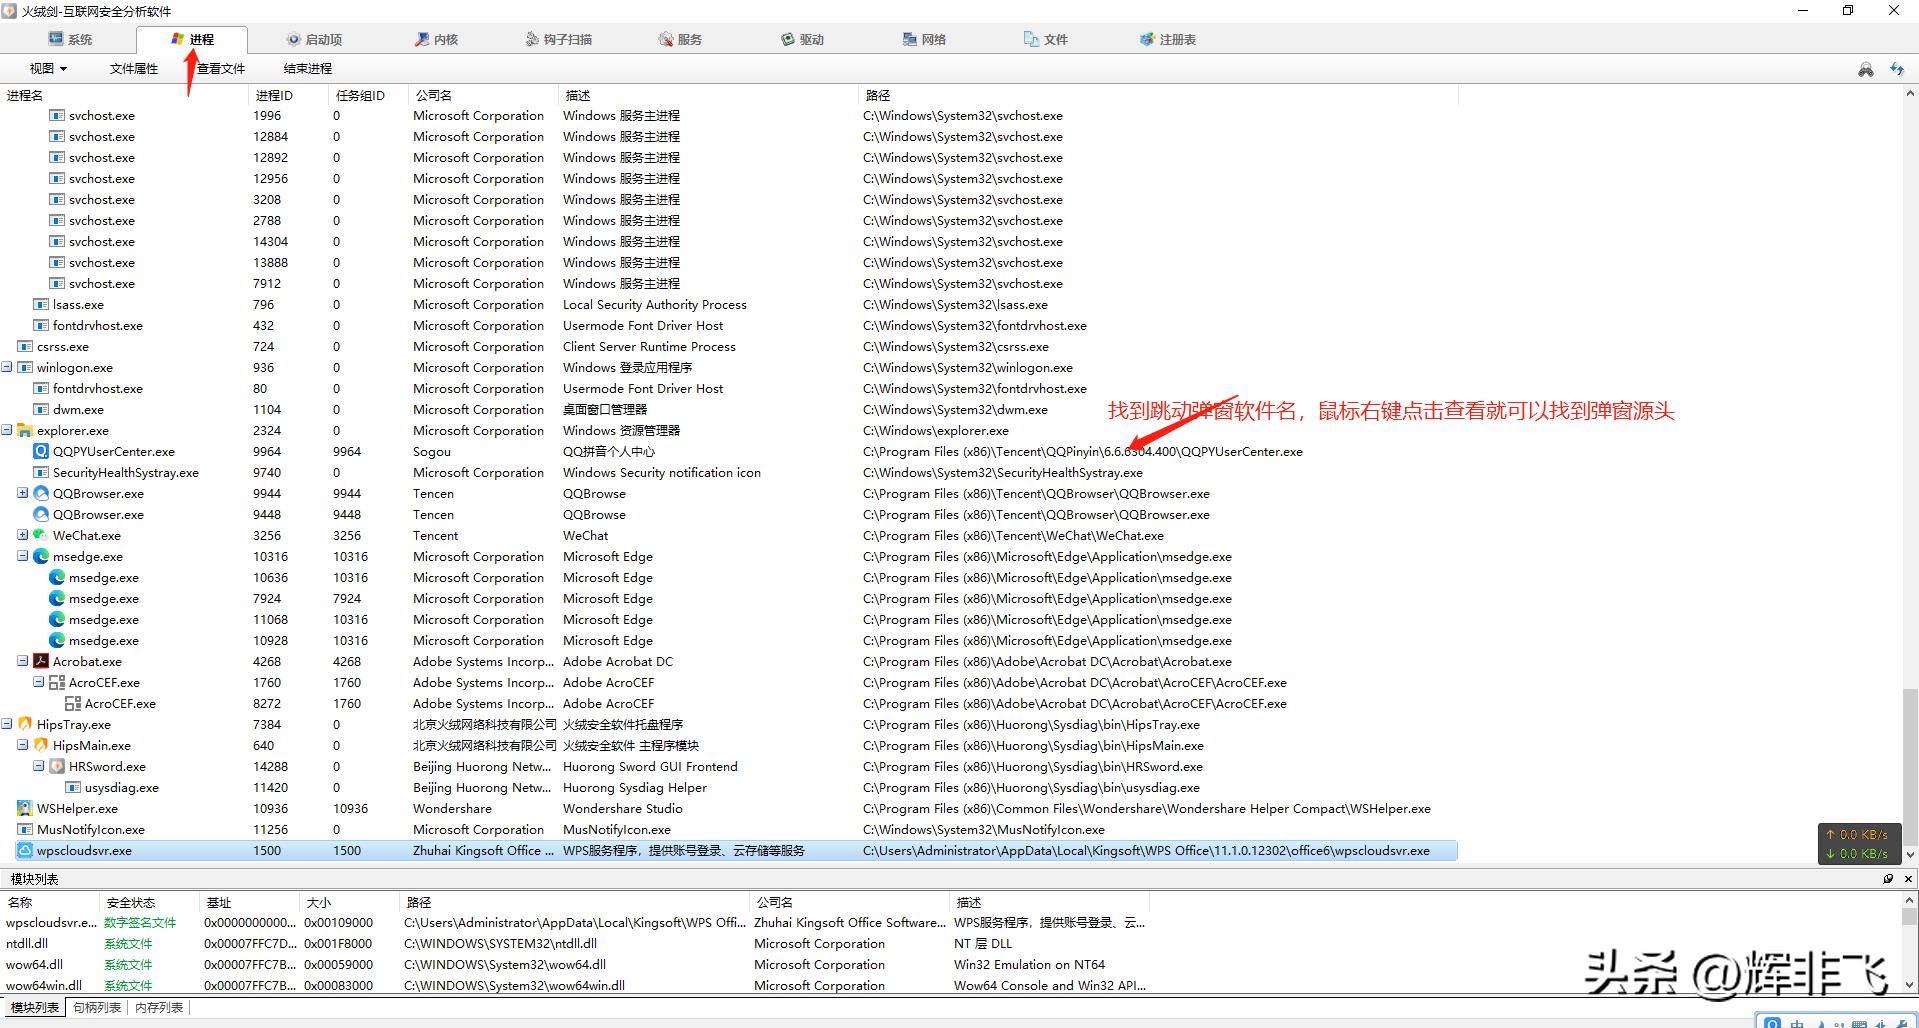
Task: Click the QQPYUserCenter.exe process icon
Action: [41, 452]
